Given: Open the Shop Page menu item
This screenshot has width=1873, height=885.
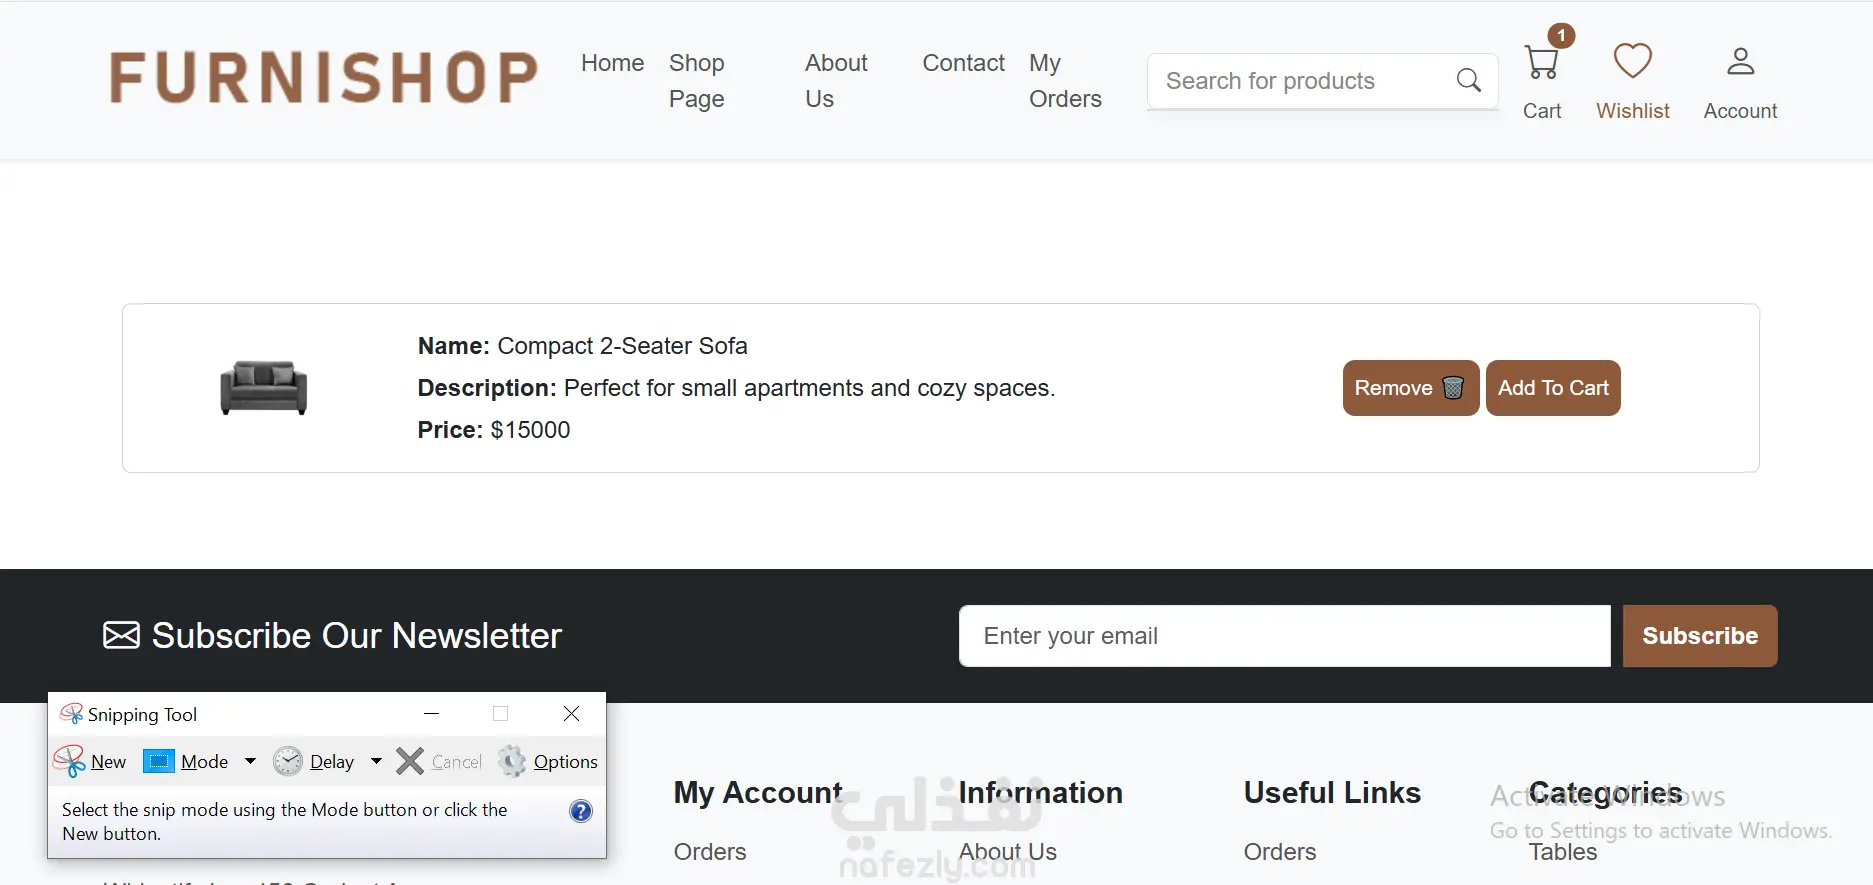Looking at the screenshot, I should (x=696, y=80).
